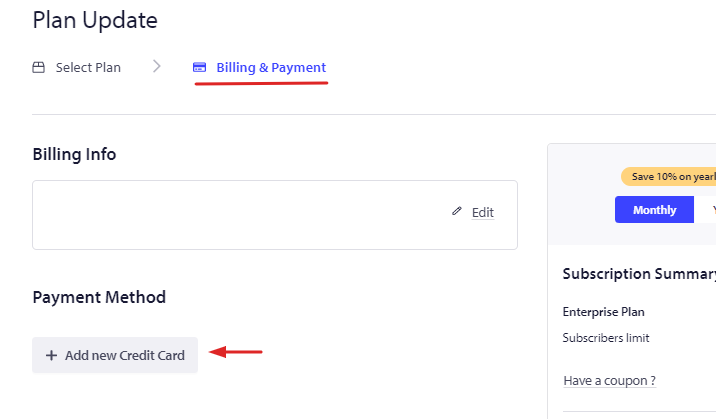This screenshot has height=419, width=716.
Task: Click the Select Plan box icon
Action: (39, 68)
